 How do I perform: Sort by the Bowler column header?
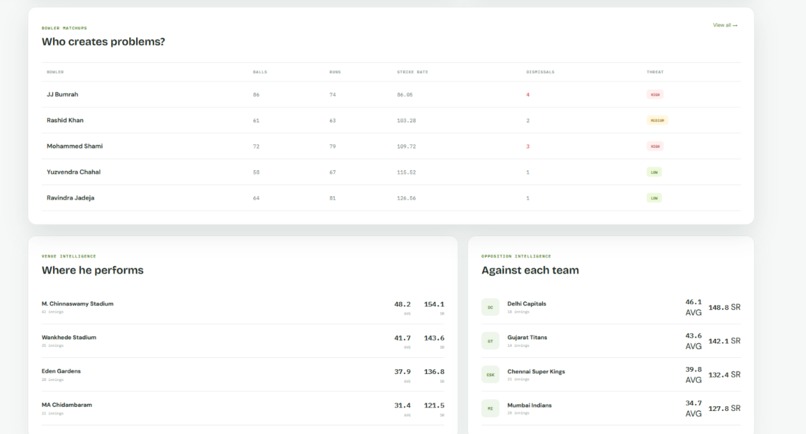tap(55, 72)
